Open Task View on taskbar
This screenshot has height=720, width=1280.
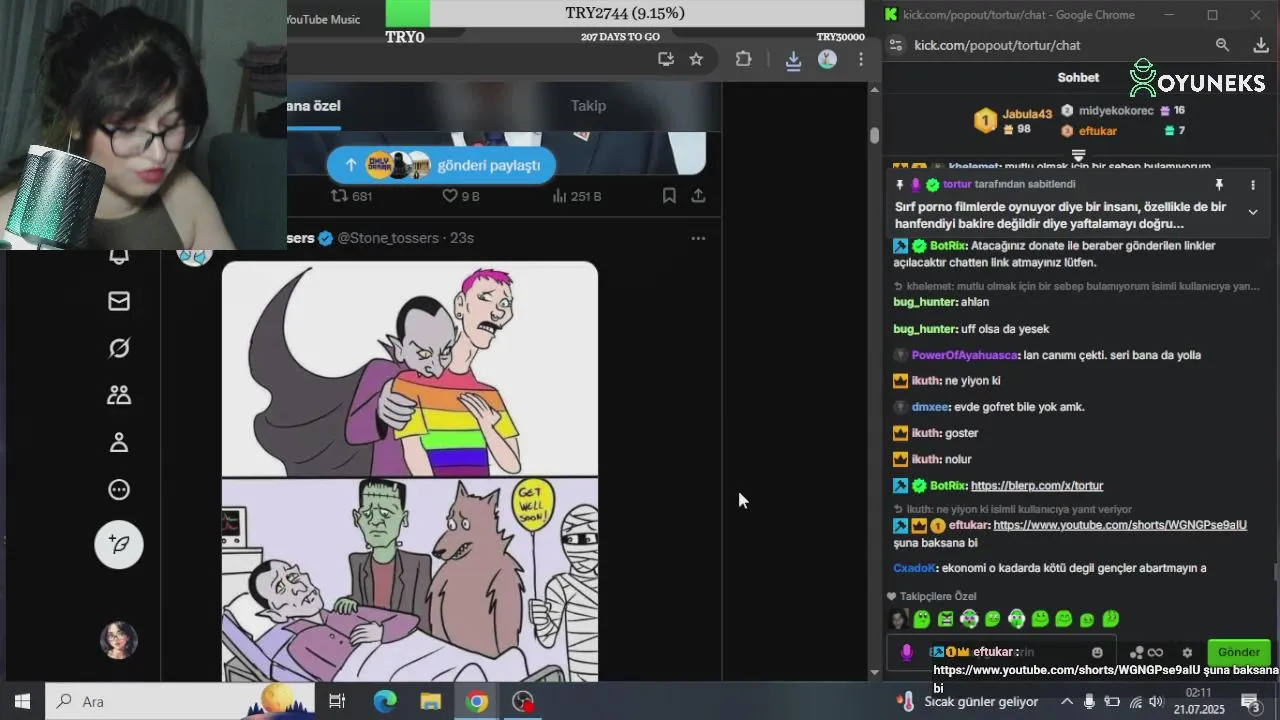click(x=337, y=701)
